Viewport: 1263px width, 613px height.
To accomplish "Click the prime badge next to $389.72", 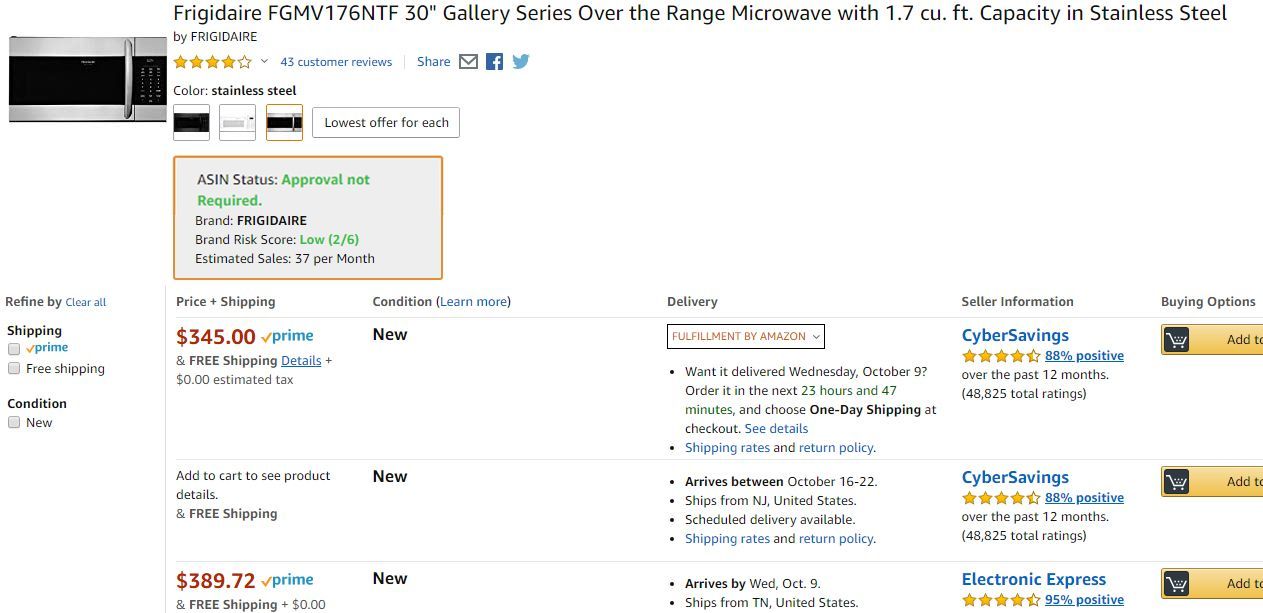I will (288, 580).
